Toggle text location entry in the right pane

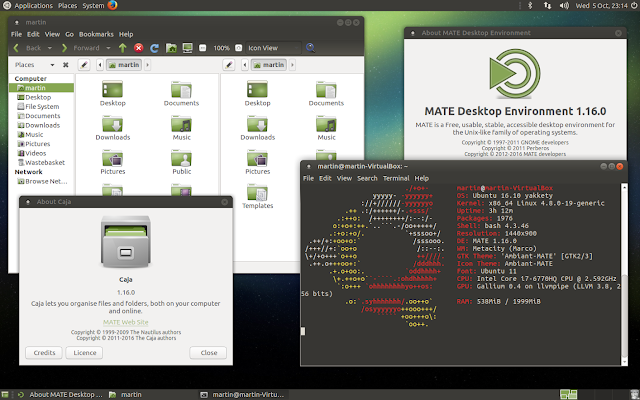pos(229,65)
